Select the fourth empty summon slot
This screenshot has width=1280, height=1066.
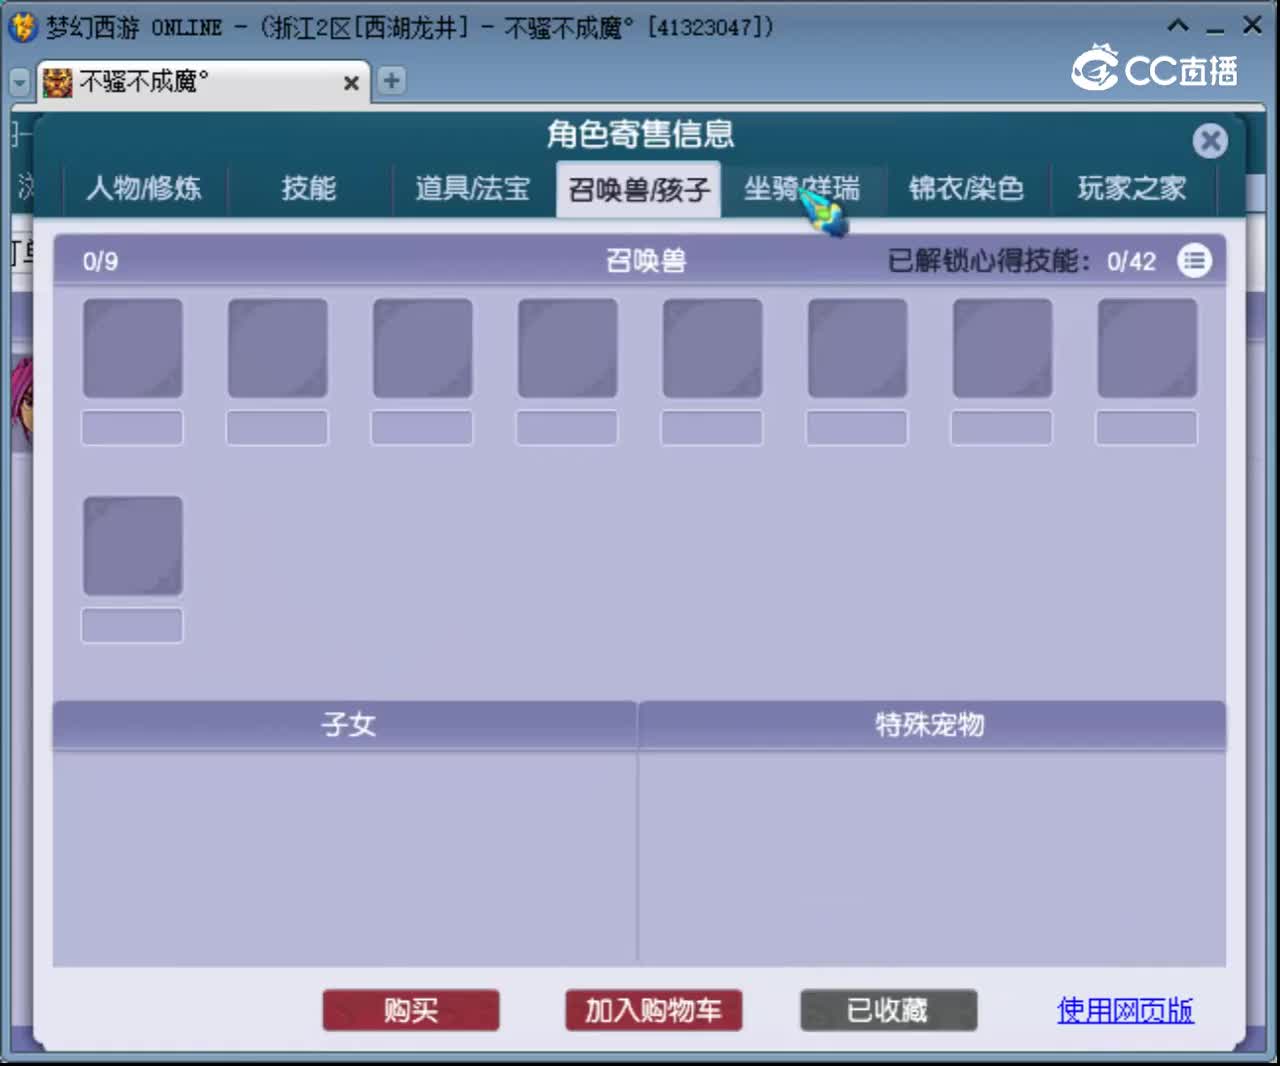pyautogui.click(x=568, y=348)
